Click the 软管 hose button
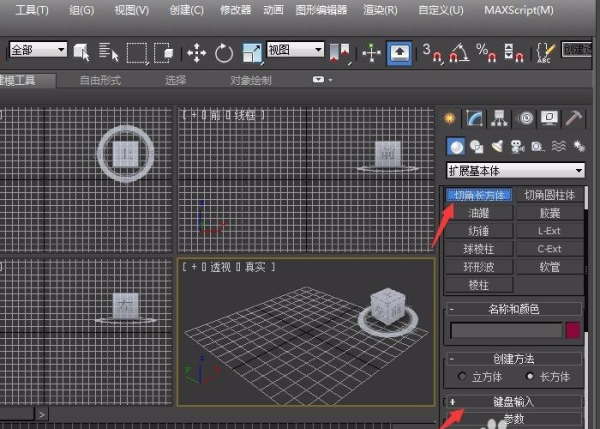This screenshot has height=429, width=600. point(549,267)
